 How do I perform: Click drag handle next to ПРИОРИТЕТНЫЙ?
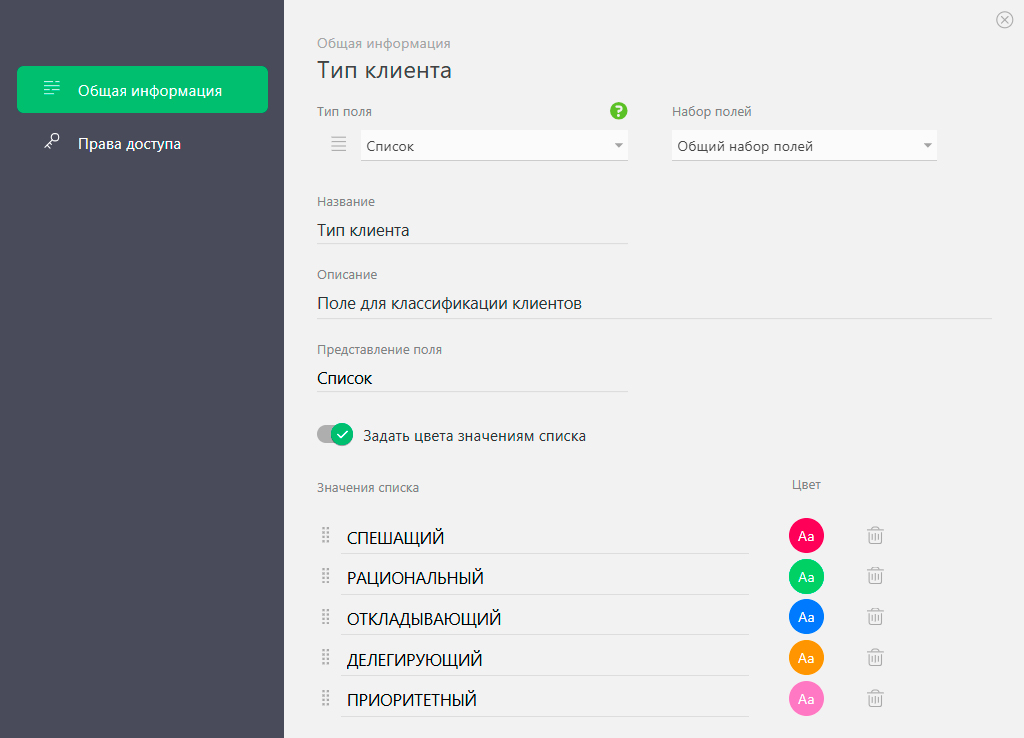pyautogui.click(x=325, y=698)
